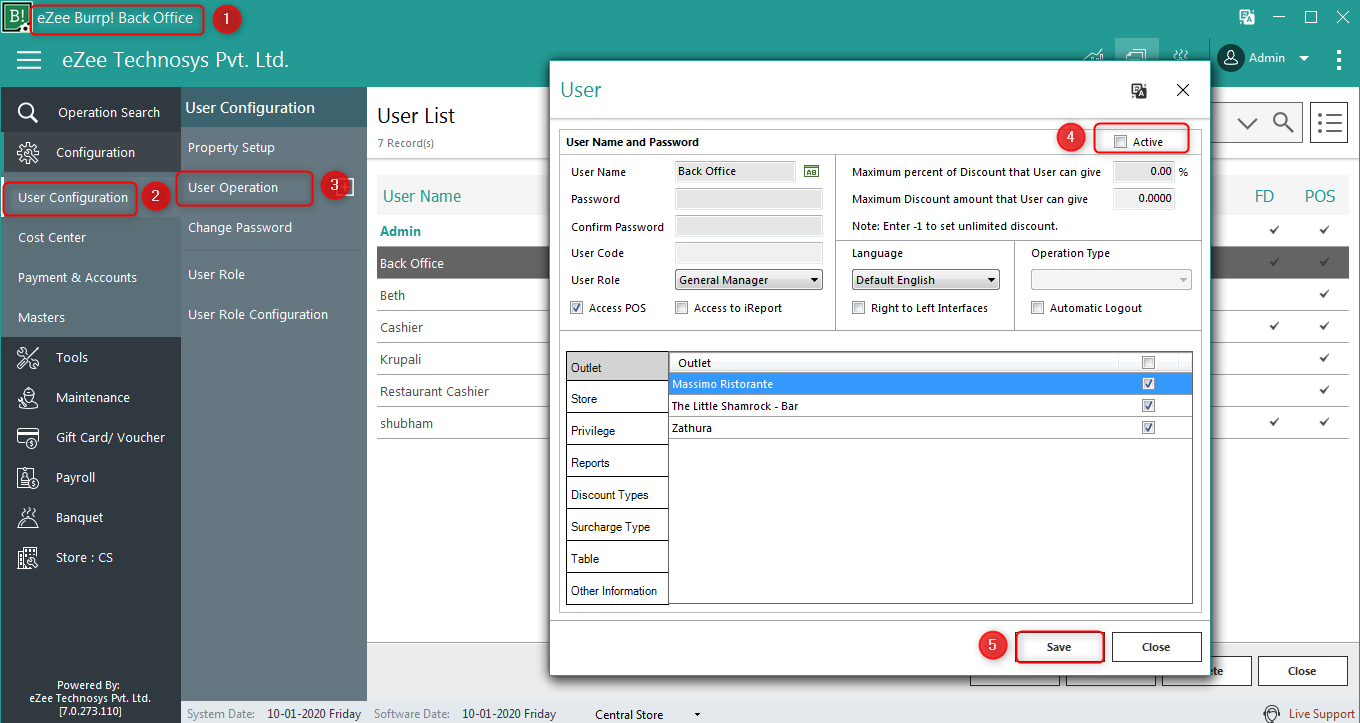The image size is (1360, 723).
Task: Click the Configuration gear icon
Action: pos(28,152)
